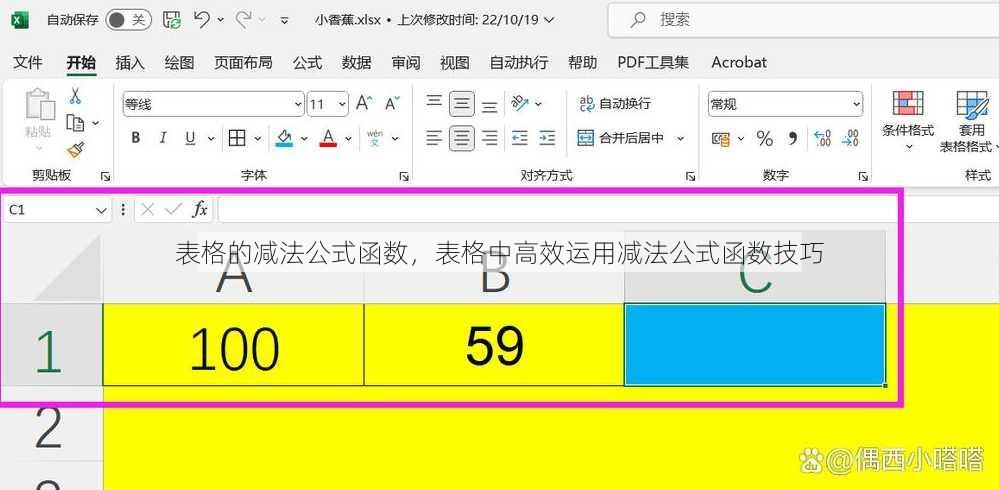The width and height of the screenshot is (999, 490).
Task: Click the Decrease Decimal icon
Action: click(x=851, y=138)
